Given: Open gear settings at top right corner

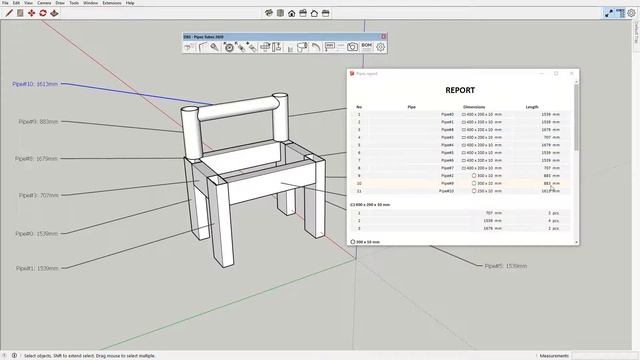Looking at the screenshot, I should pyautogui.click(x=631, y=13).
